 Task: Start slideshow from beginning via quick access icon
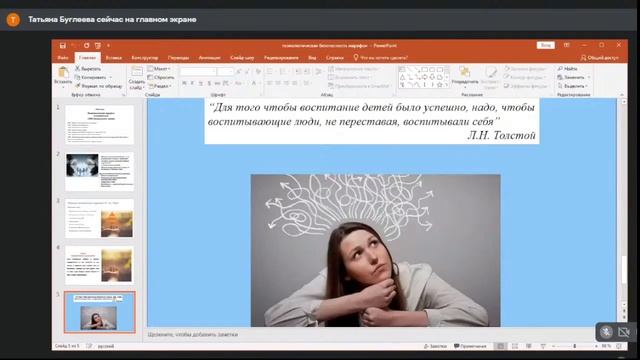[x=98, y=45]
